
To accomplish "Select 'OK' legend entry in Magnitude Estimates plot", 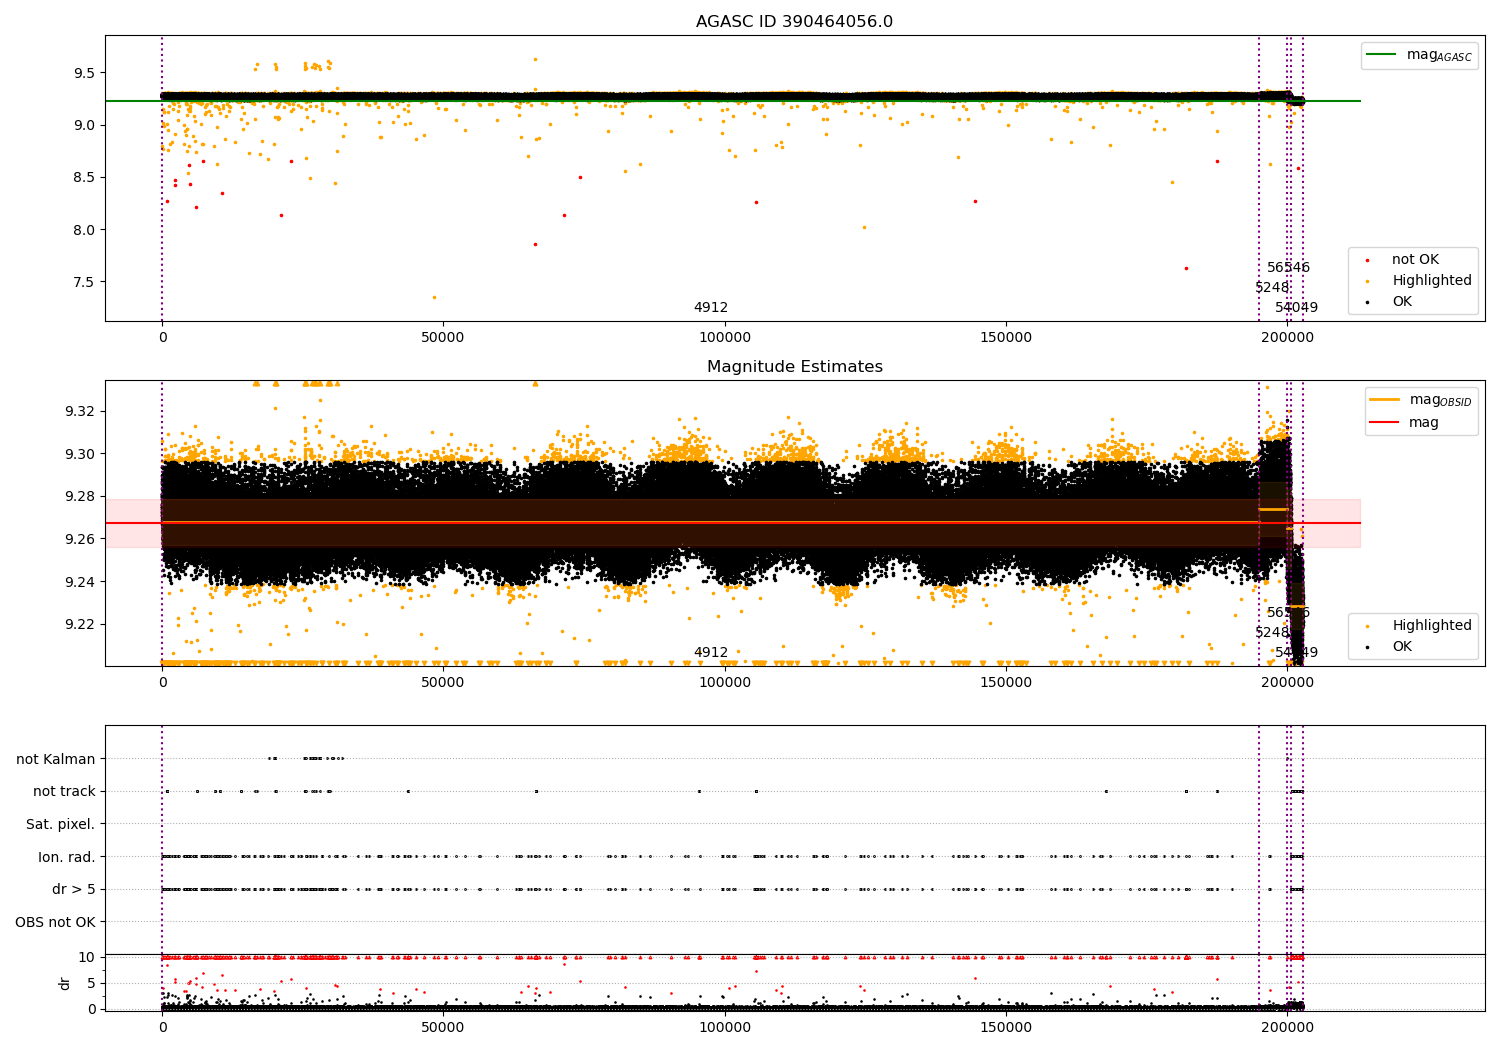I will (1401, 647).
